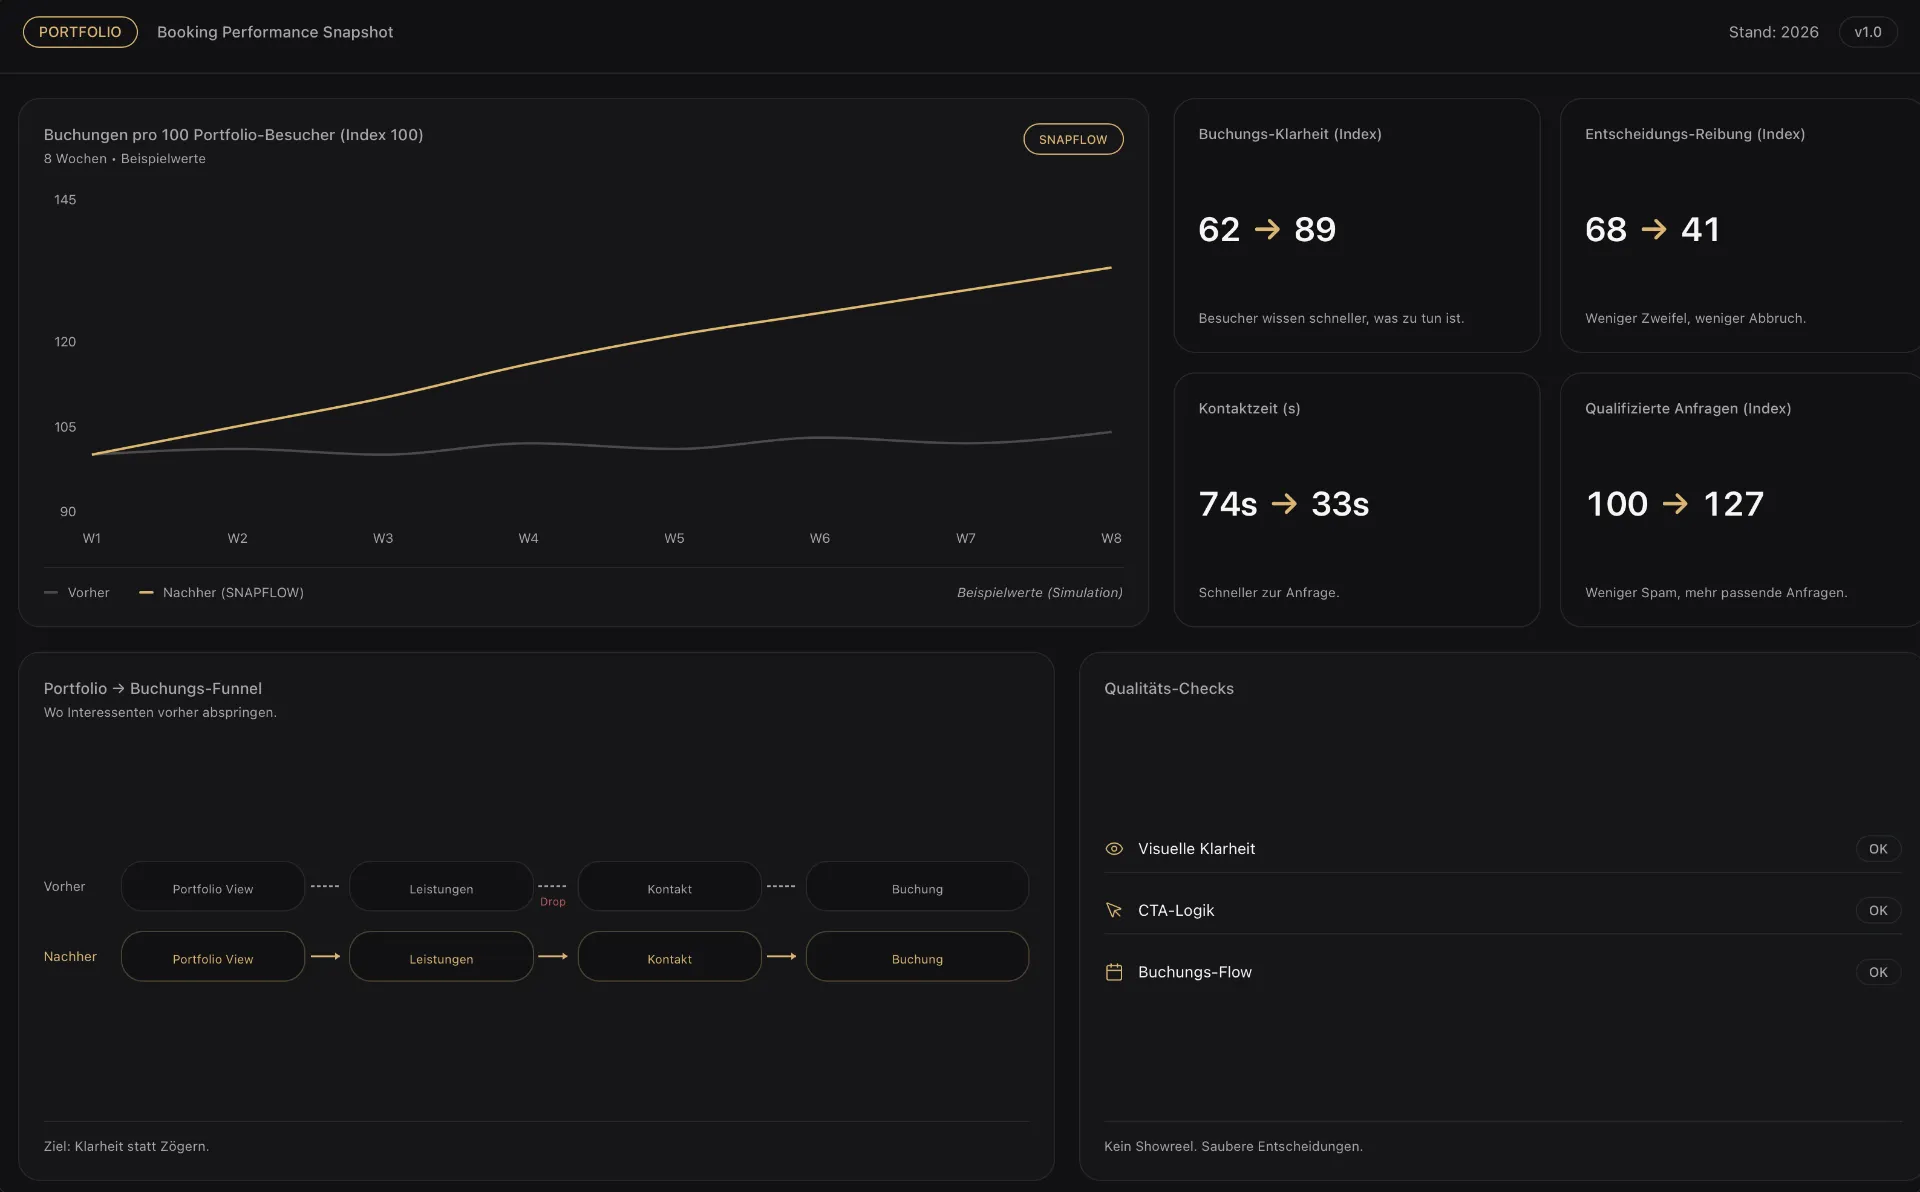Screen dimensions: 1920x1192
Task: Click the OK badge for Visuelle Klarheit
Action: (x=1878, y=849)
